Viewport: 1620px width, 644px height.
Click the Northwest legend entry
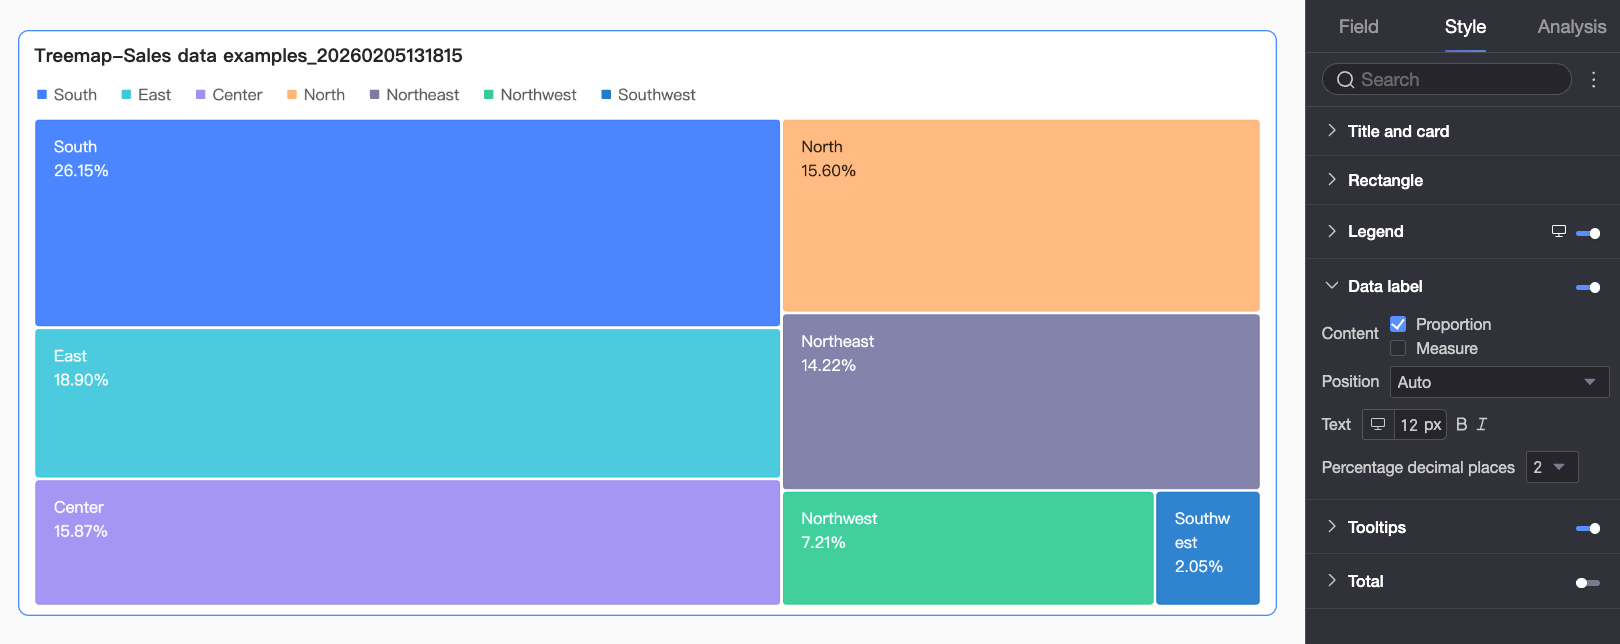[530, 95]
